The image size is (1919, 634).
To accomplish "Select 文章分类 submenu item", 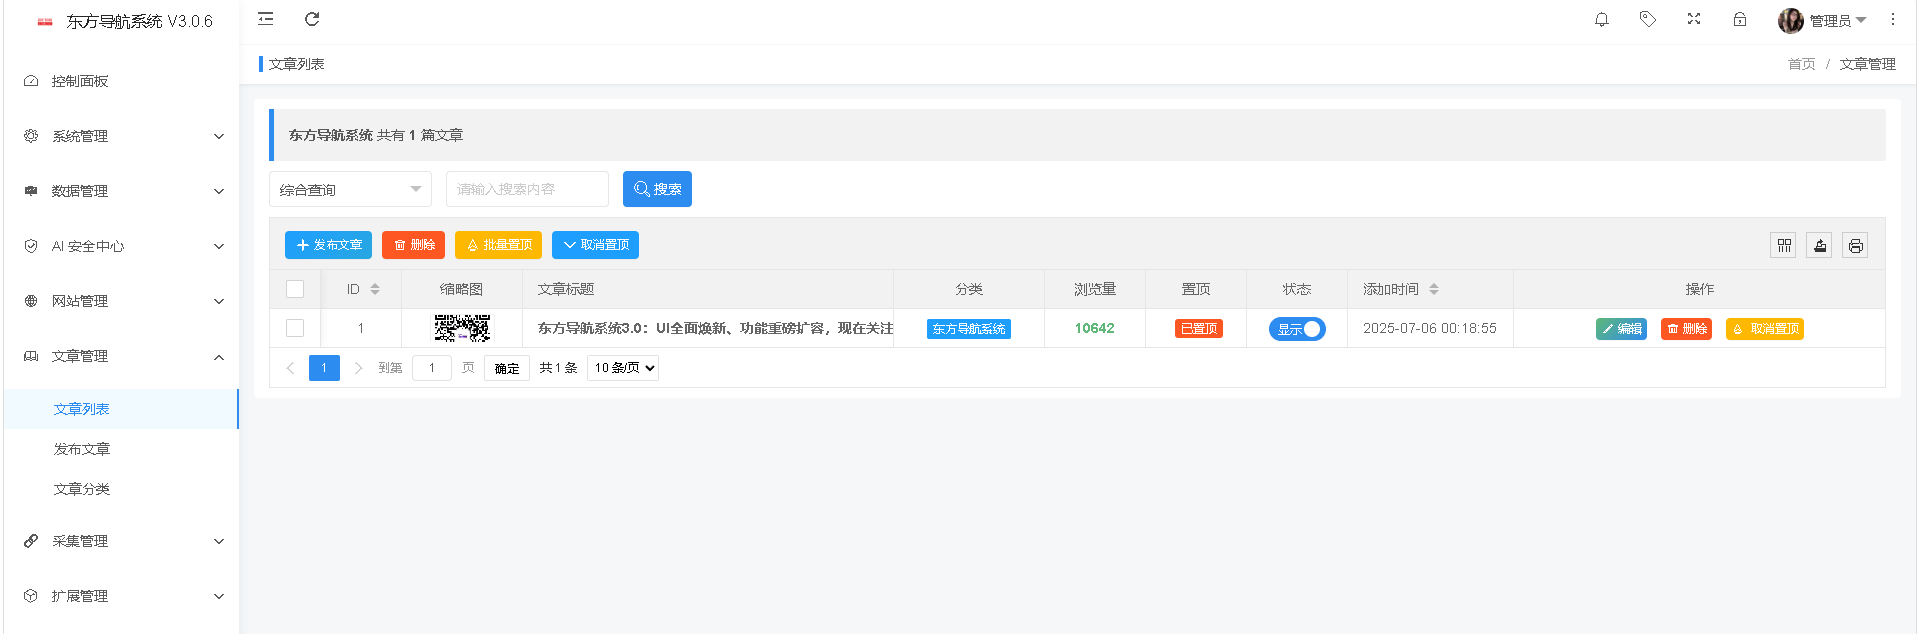I will pyautogui.click(x=121, y=489).
